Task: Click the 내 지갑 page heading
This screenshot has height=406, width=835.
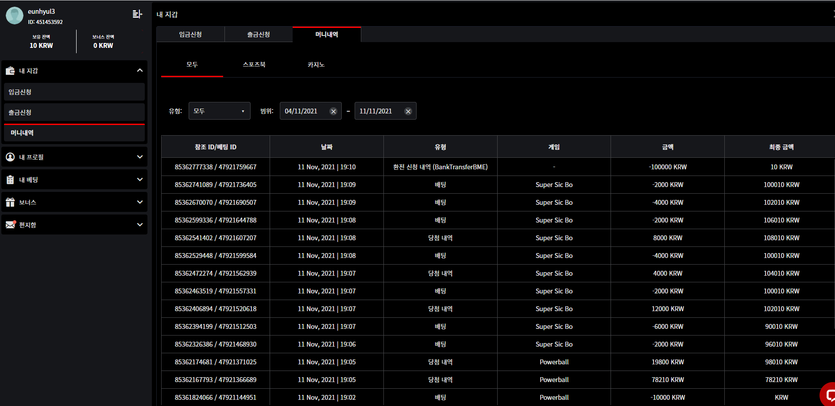Action: click(167, 14)
